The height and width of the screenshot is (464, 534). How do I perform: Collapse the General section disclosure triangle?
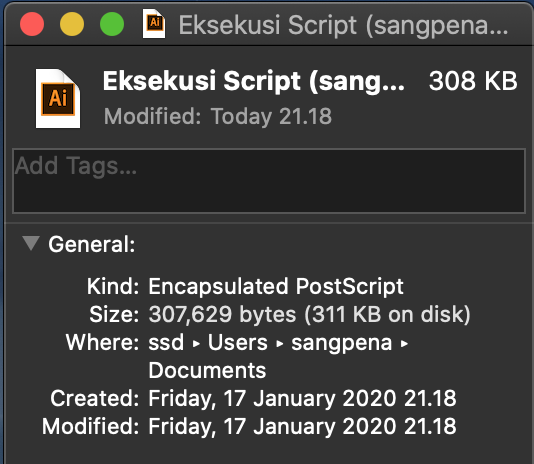31,243
